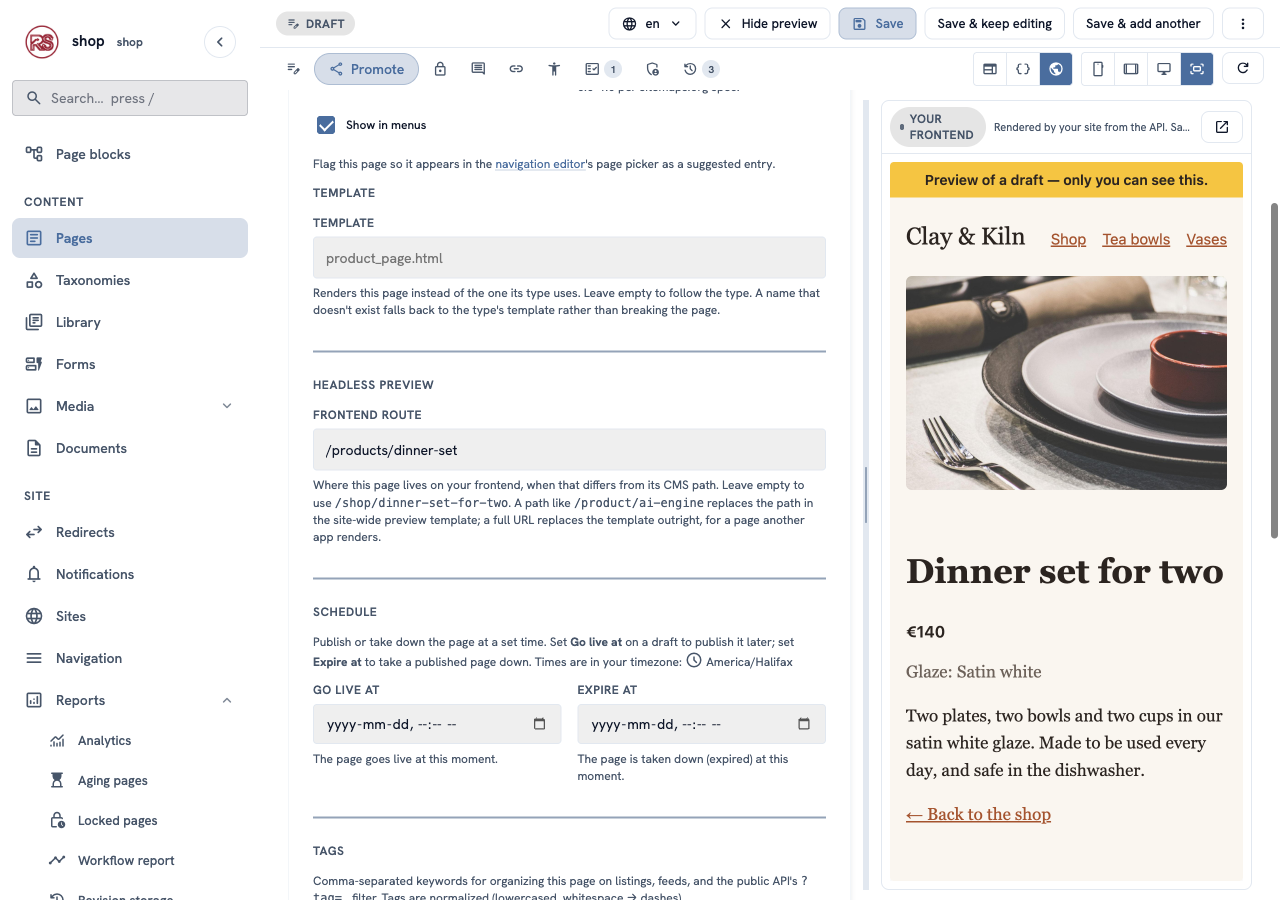Open revision history icon with badge 3
This screenshot has width=1280, height=900.
(x=700, y=69)
